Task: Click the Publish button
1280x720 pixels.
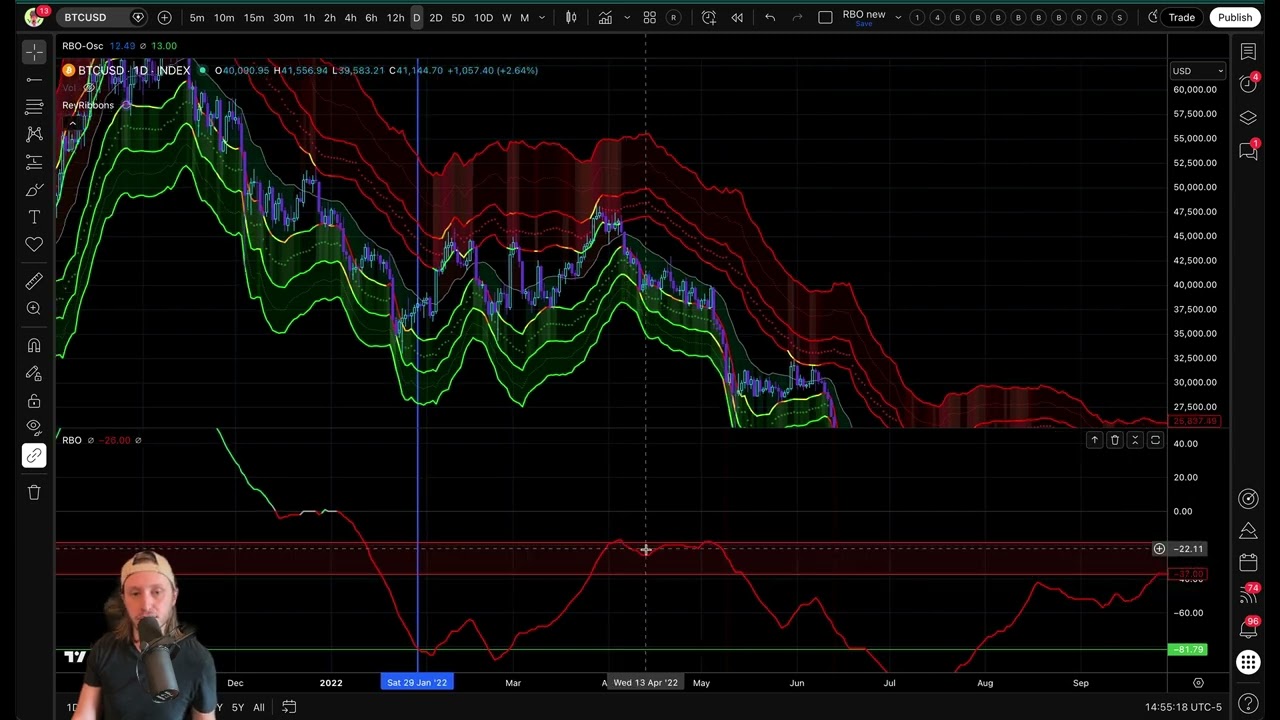Action: [x=1235, y=17]
